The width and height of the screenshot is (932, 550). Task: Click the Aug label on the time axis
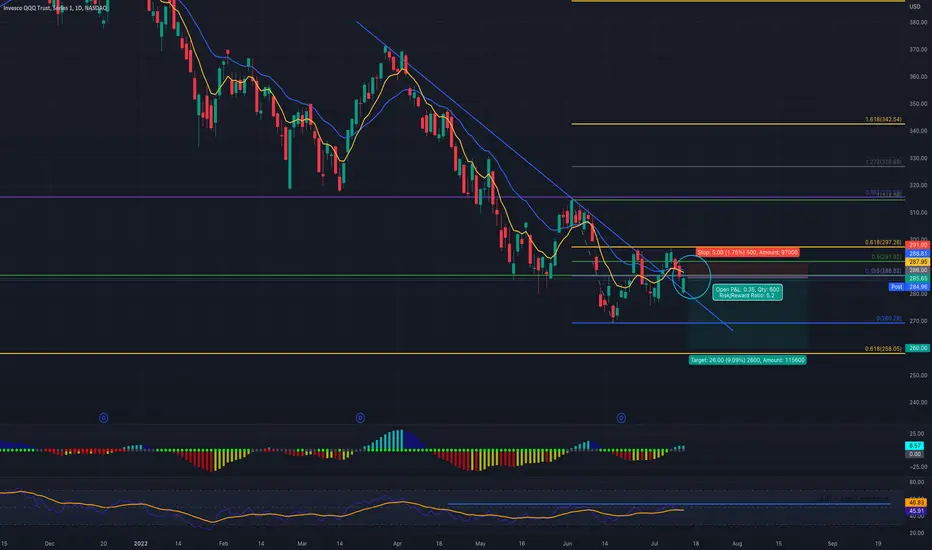coord(737,543)
